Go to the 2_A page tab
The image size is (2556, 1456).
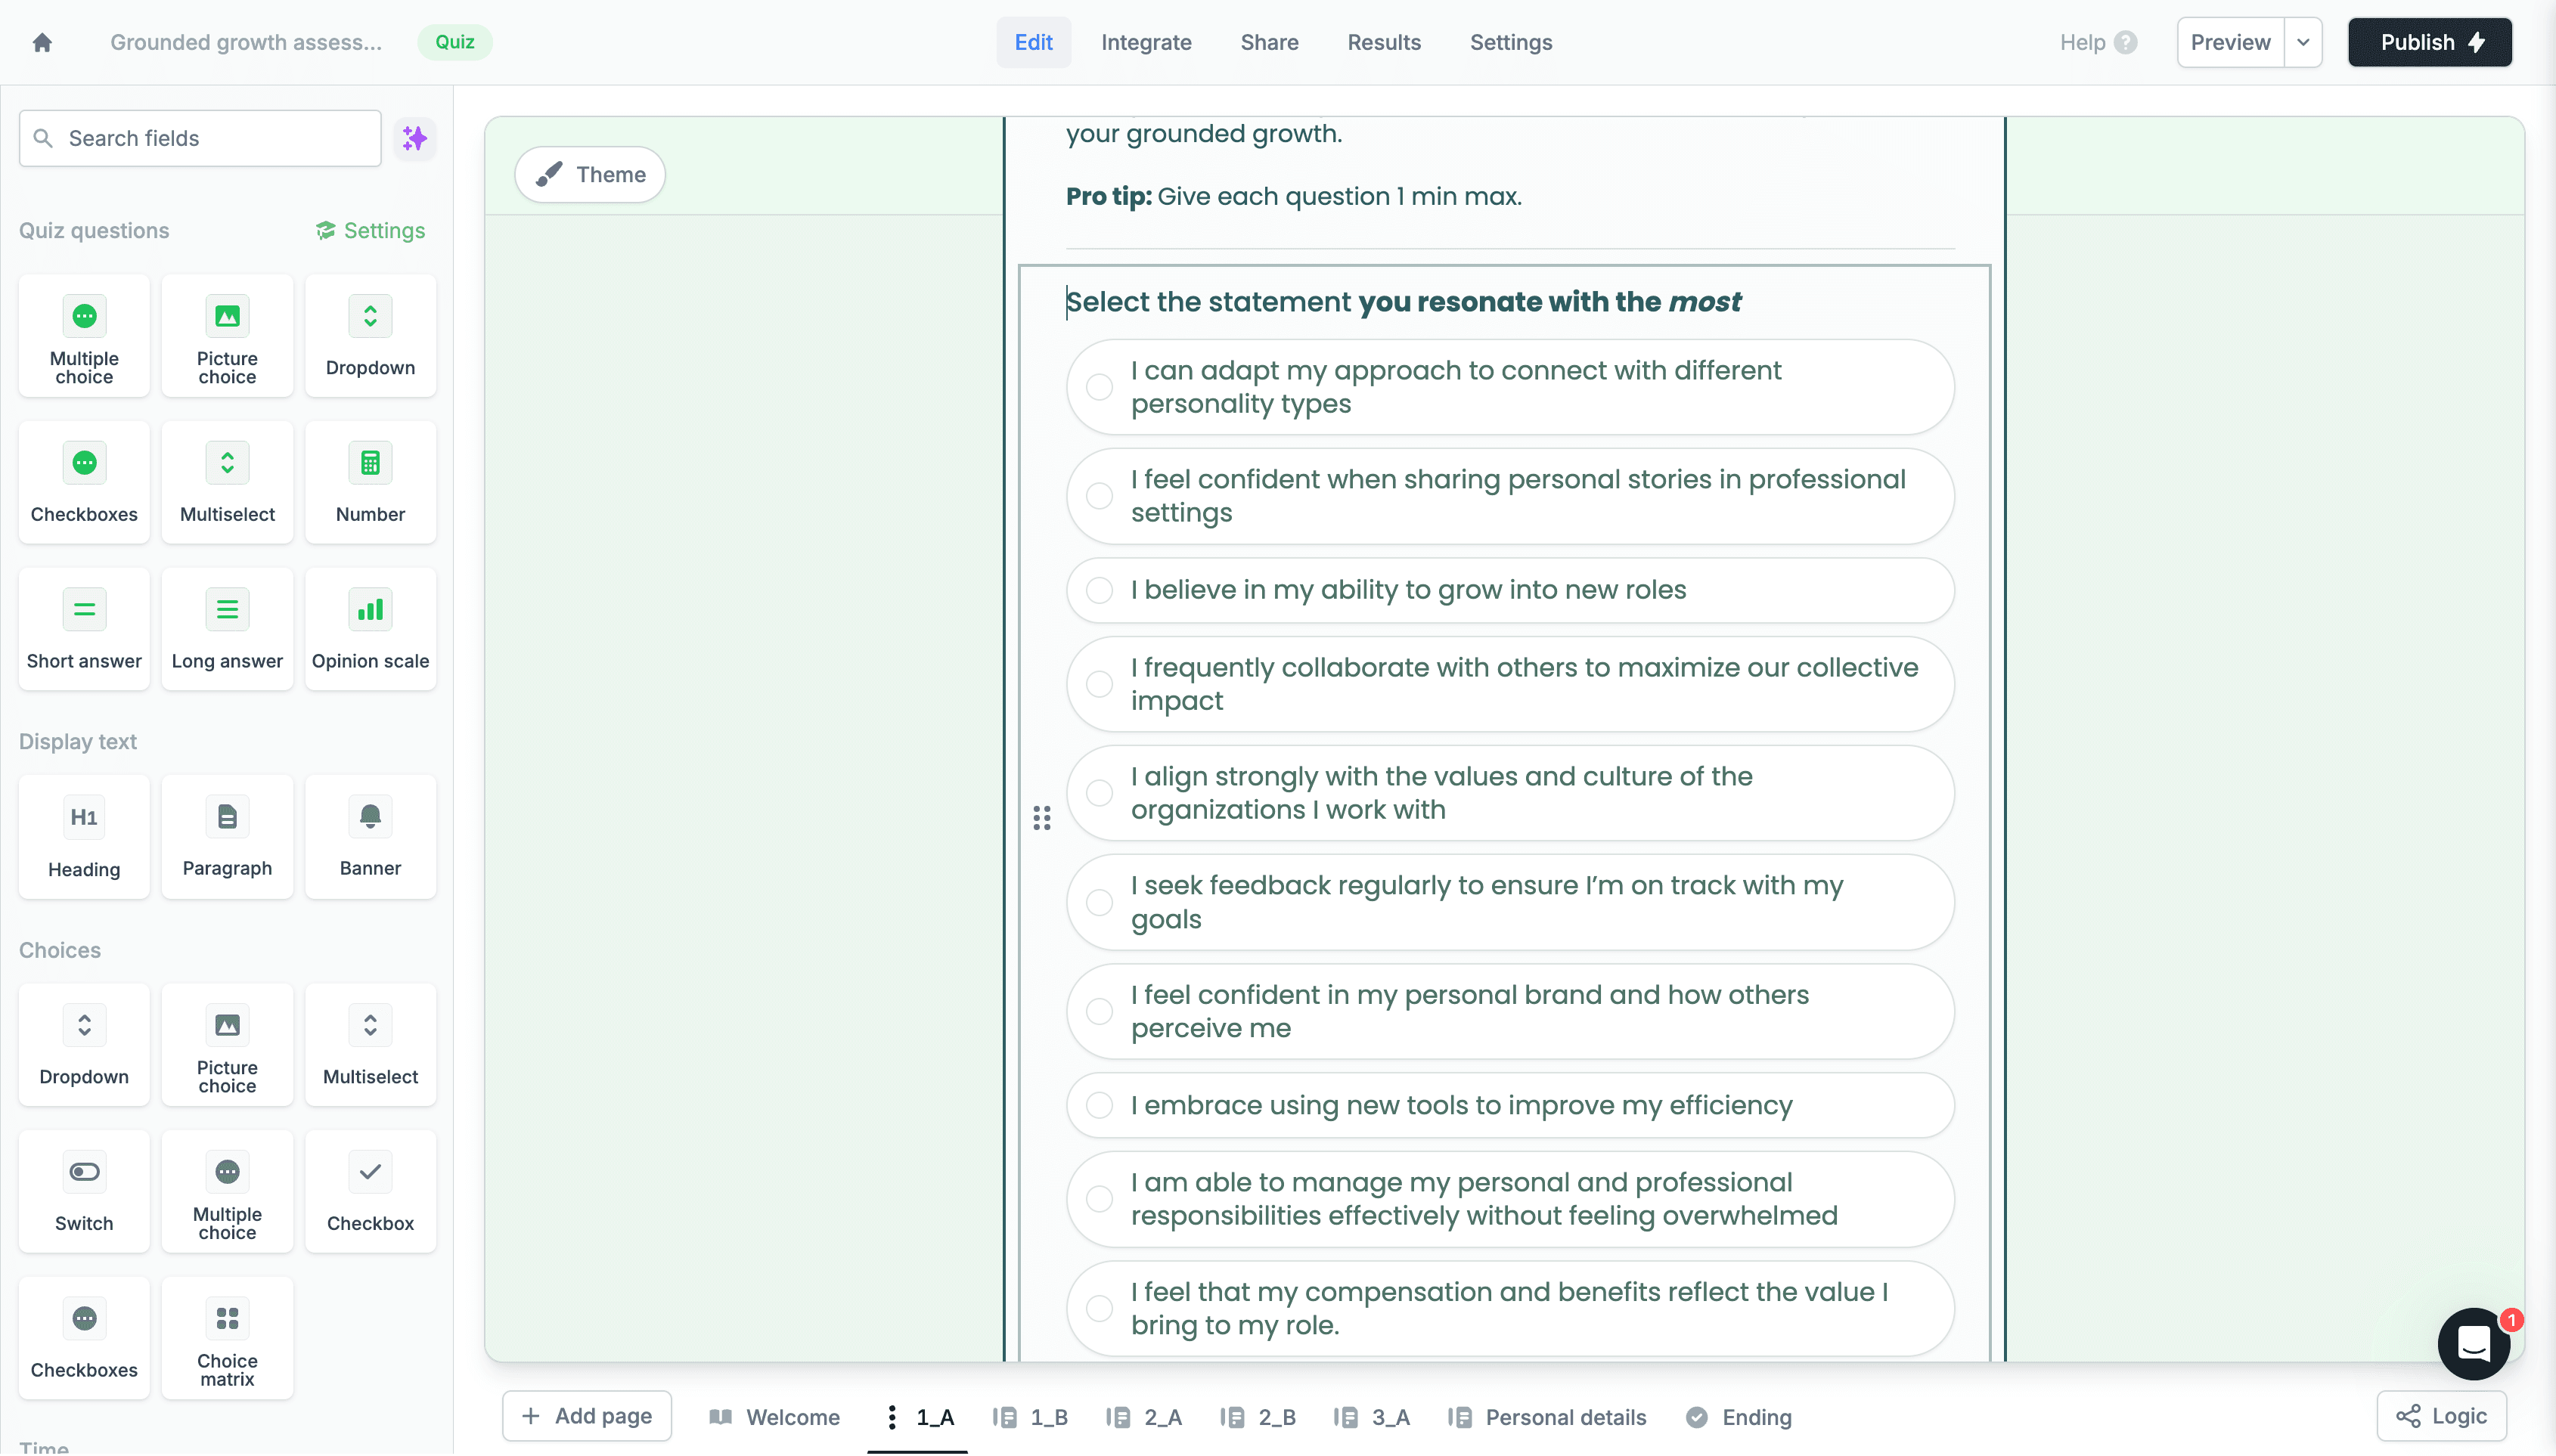point(1144,1417)
